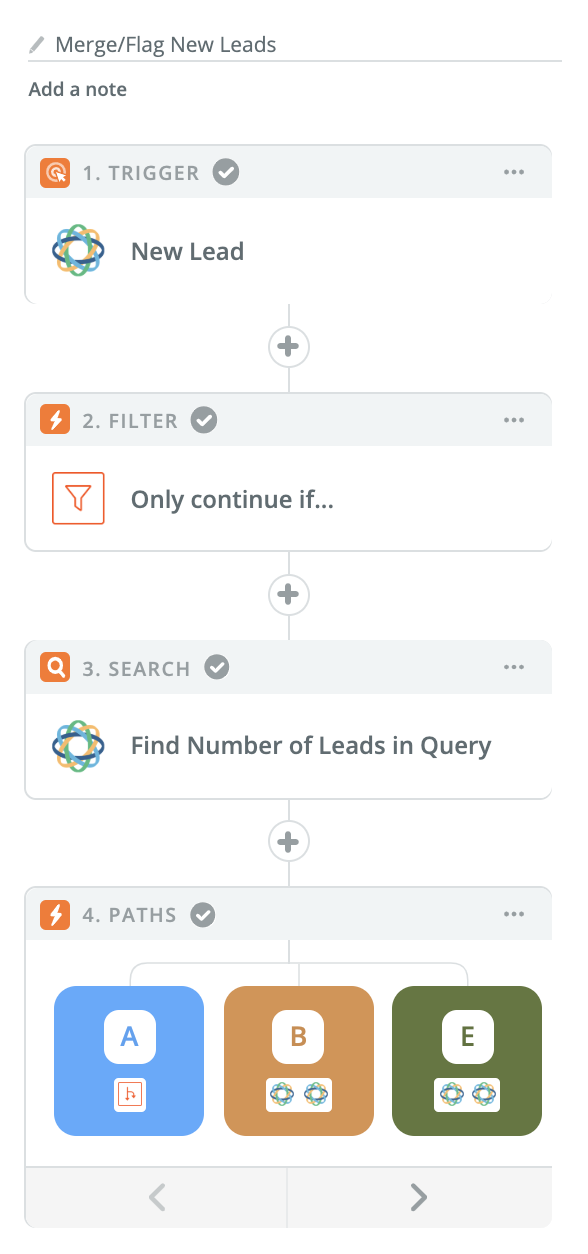Click the Add a note link
588x1254 pixels.
click(x=78, y=90)
